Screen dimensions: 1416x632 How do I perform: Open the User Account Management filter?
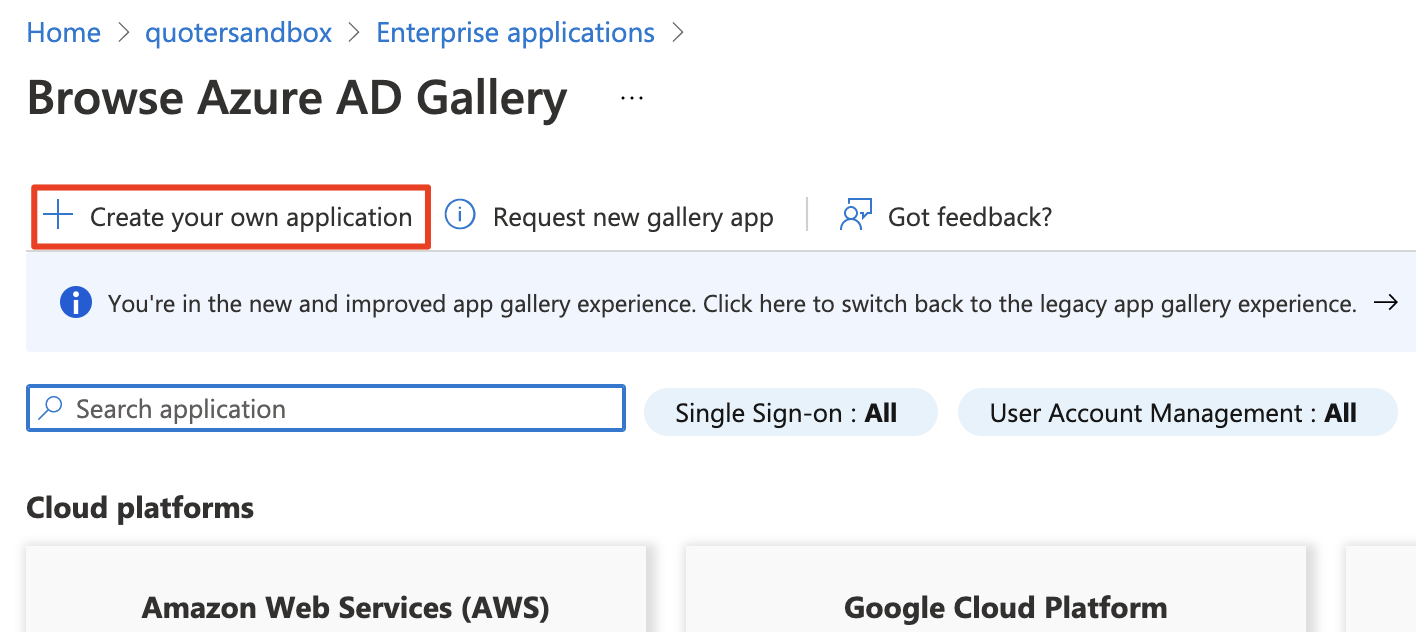[1177, 412]
